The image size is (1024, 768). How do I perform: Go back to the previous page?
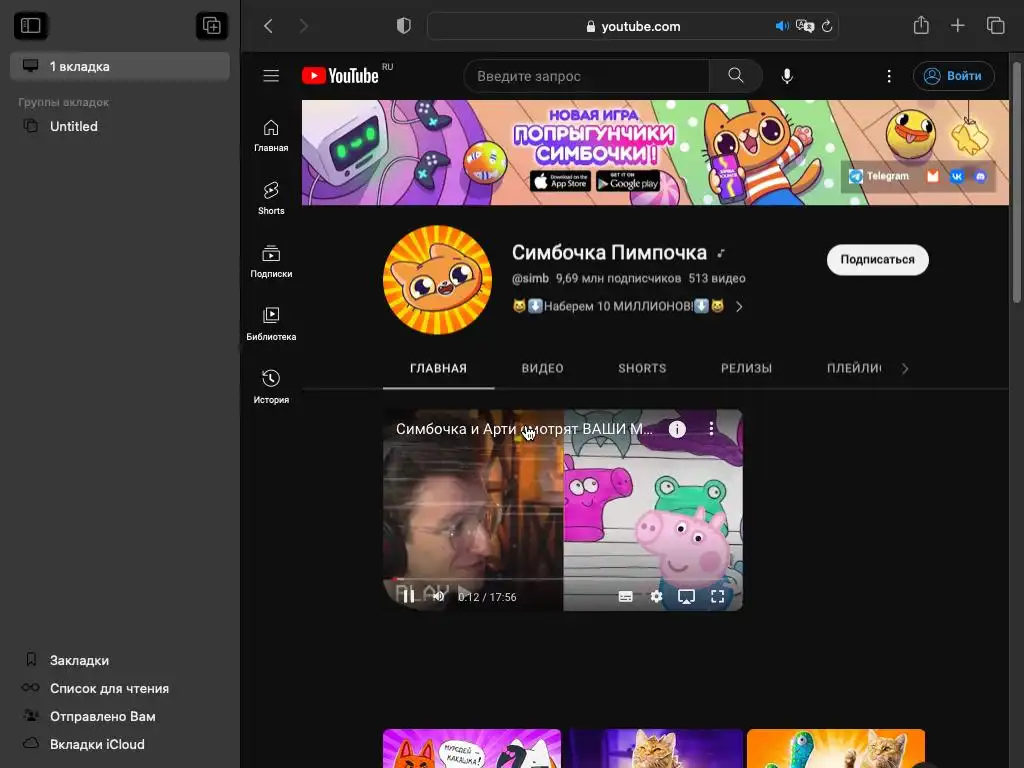[268, 26]
